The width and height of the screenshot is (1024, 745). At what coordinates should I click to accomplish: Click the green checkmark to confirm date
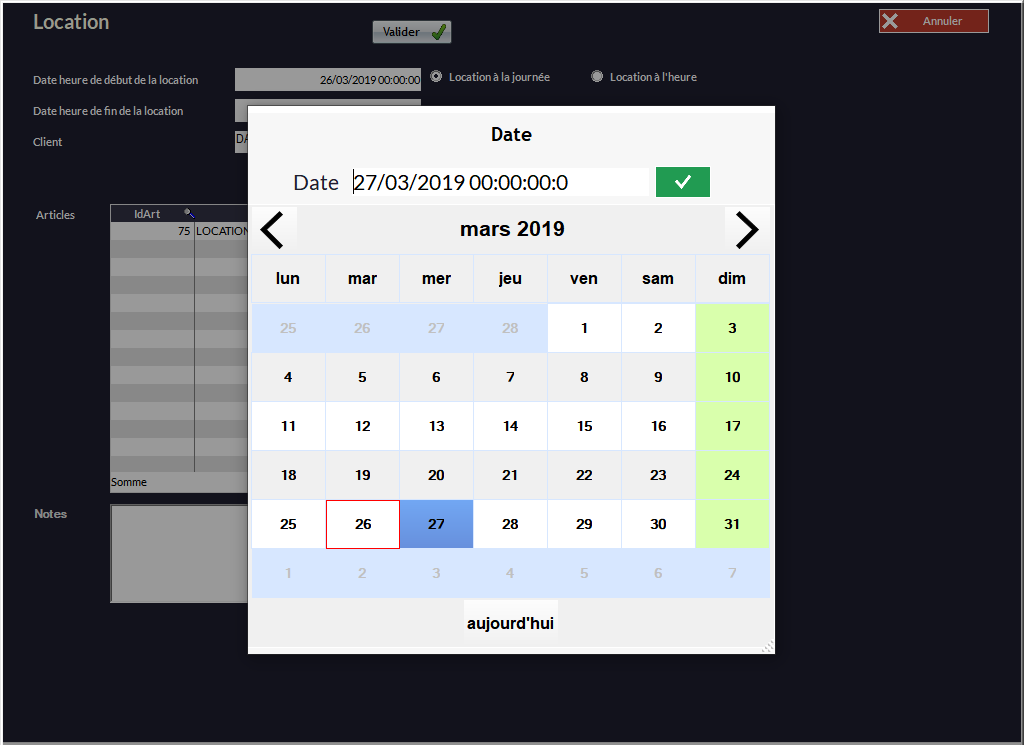coord(682,182)
